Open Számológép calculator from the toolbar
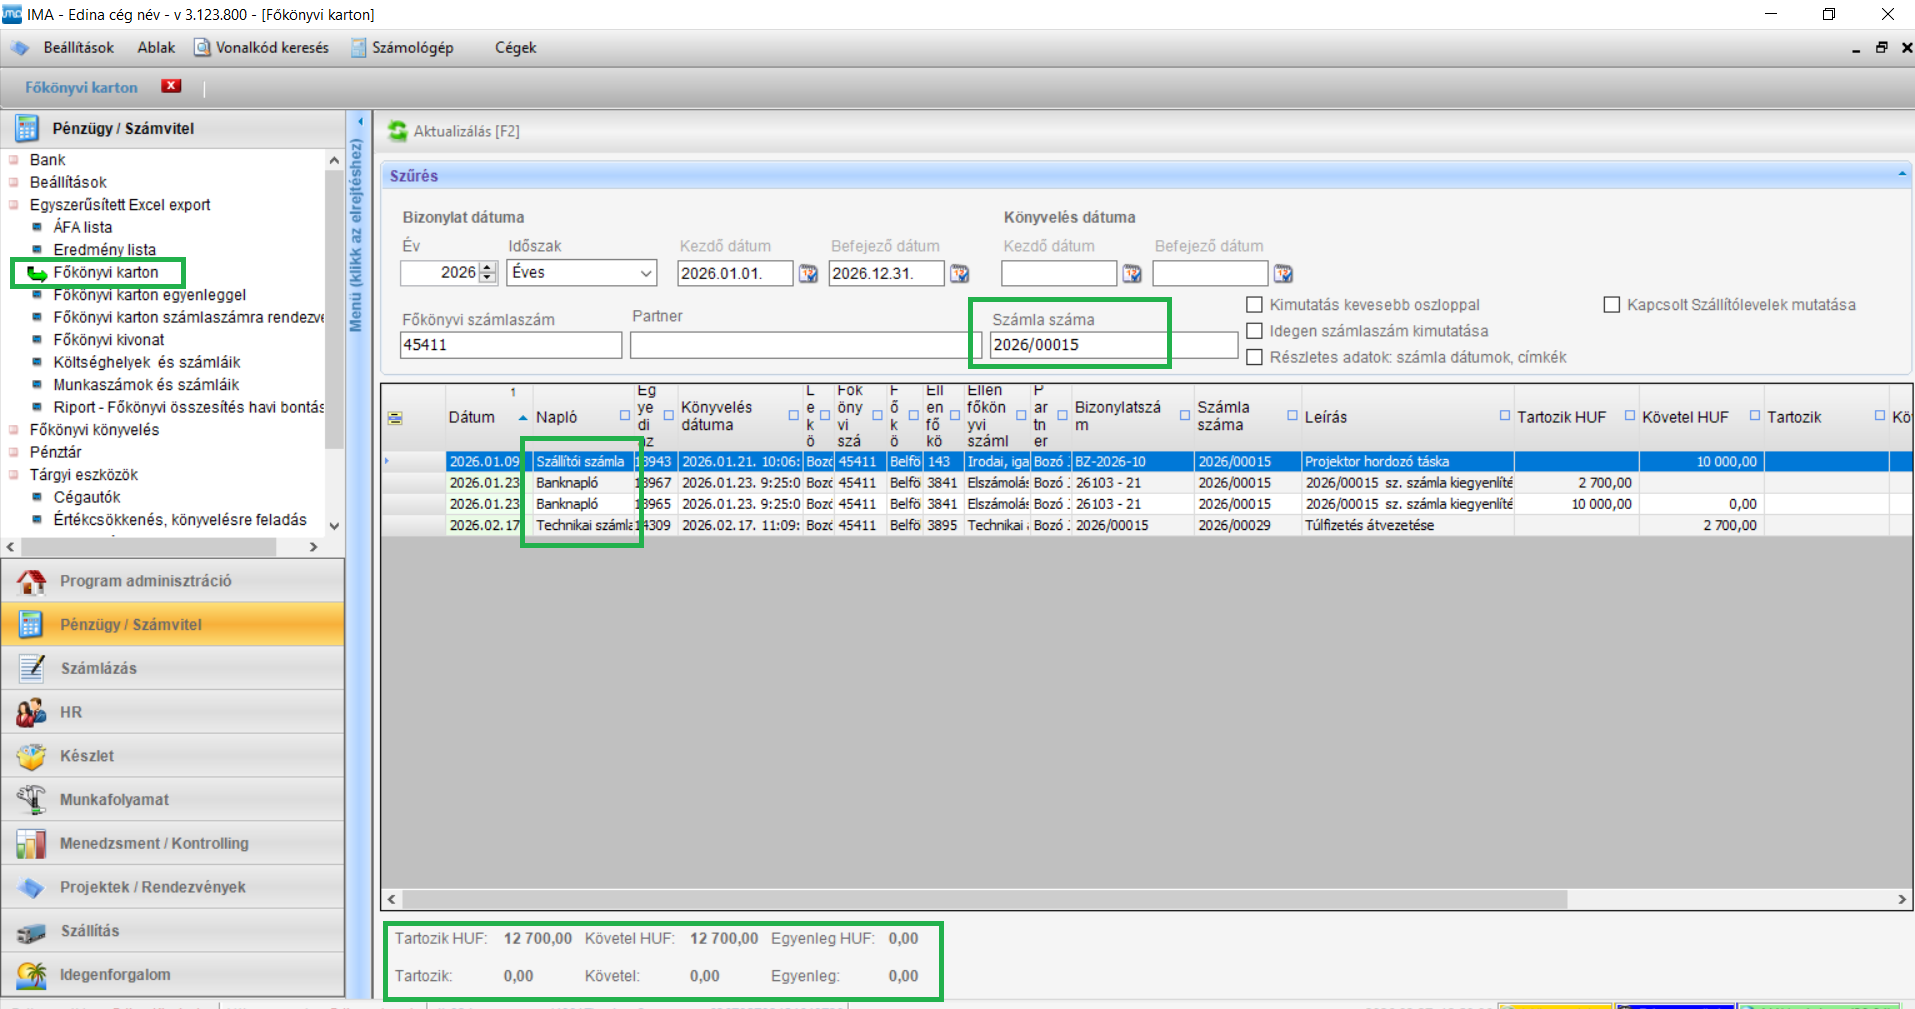Image resolution: width=1915 pixels, height=1009 pixels. click(x=402, y=48)
